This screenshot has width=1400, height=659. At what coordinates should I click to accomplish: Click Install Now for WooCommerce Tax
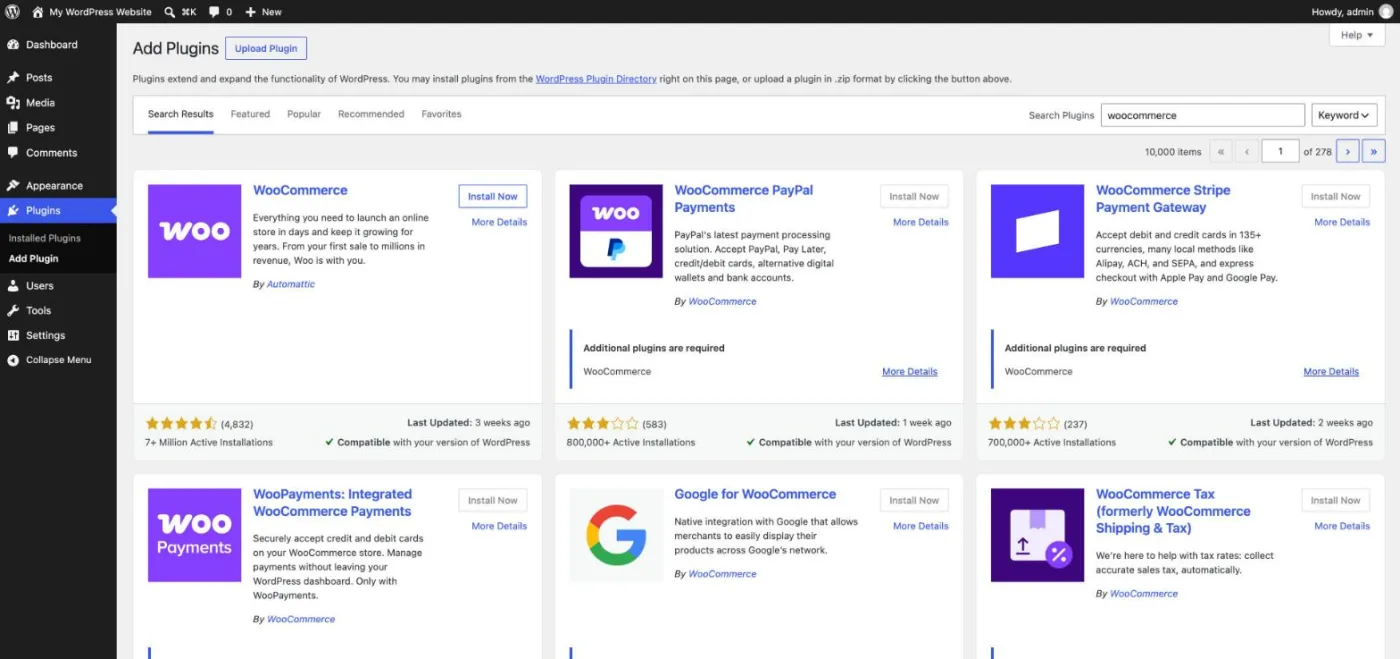pyautogui.click(x=1336, y=500)
